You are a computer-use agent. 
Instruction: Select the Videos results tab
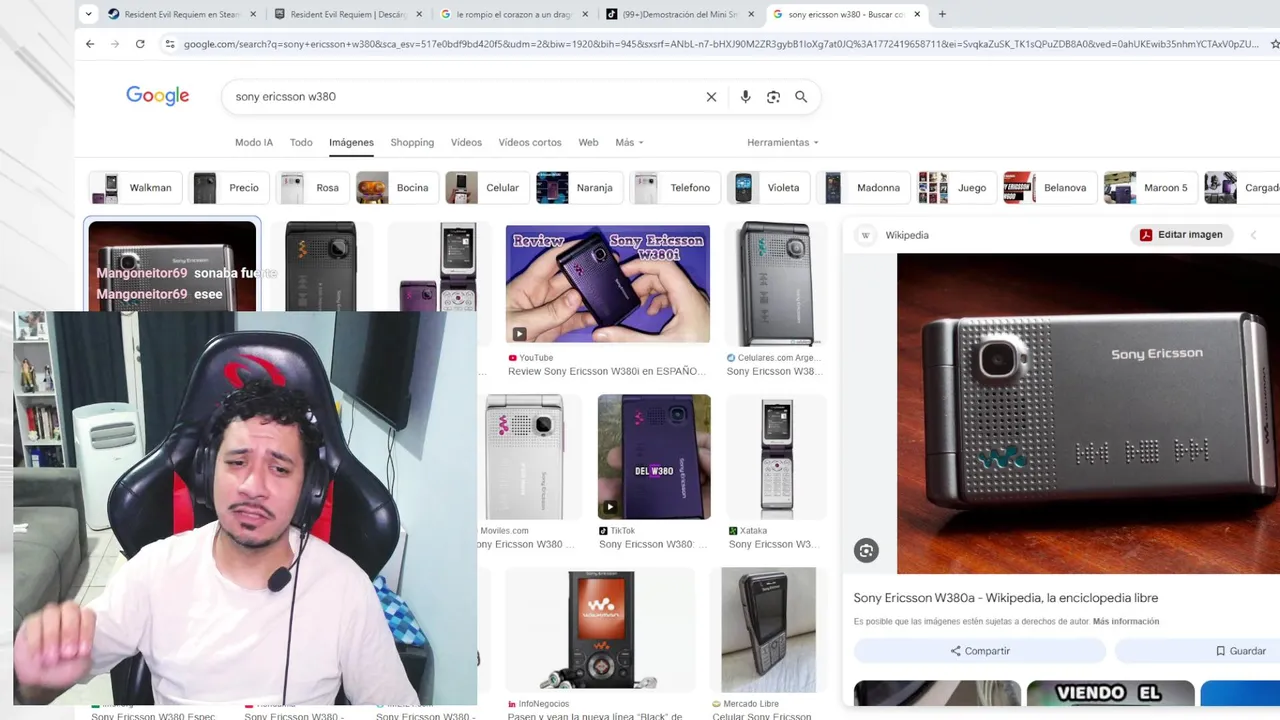pos(466,142)
